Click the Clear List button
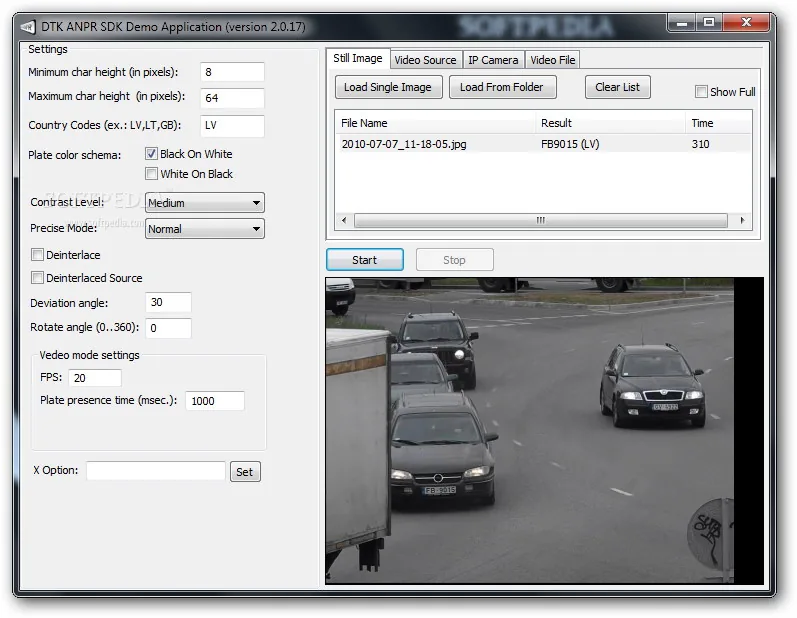797x618 pixels. (x=618, y=87)
